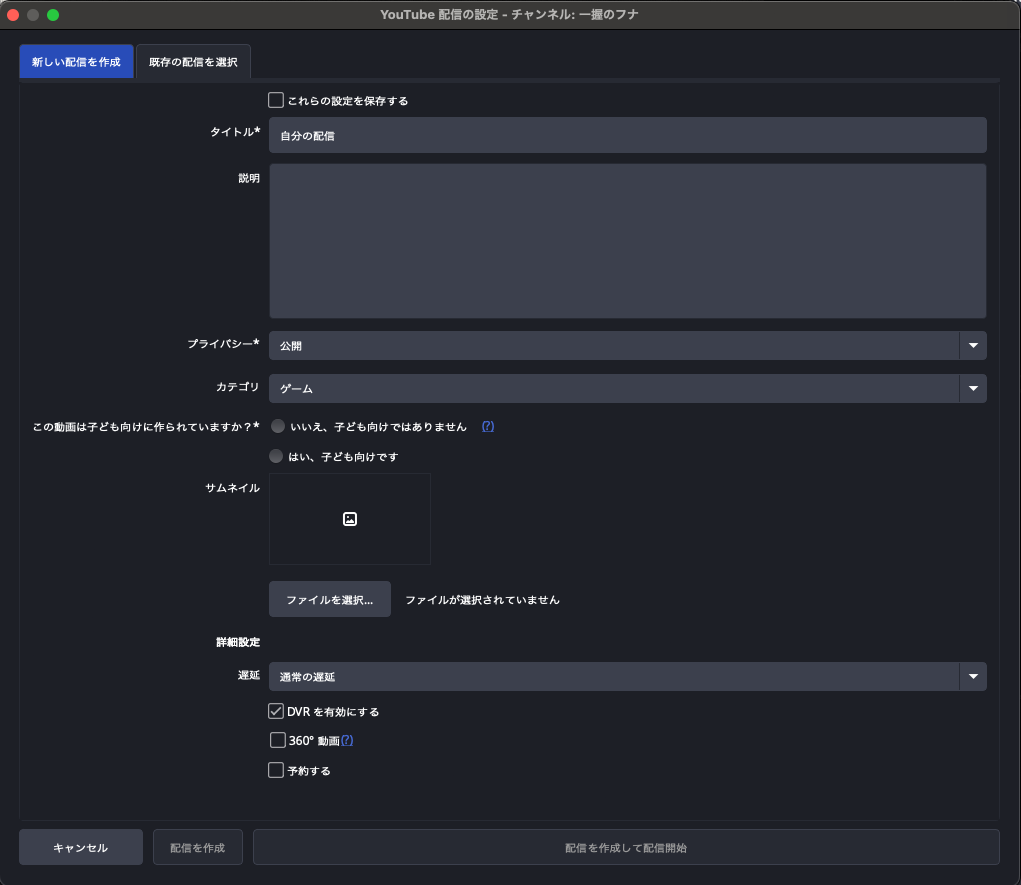1021x885 pixels.
Task: Close the window with red button
Action: pos(13,15)
